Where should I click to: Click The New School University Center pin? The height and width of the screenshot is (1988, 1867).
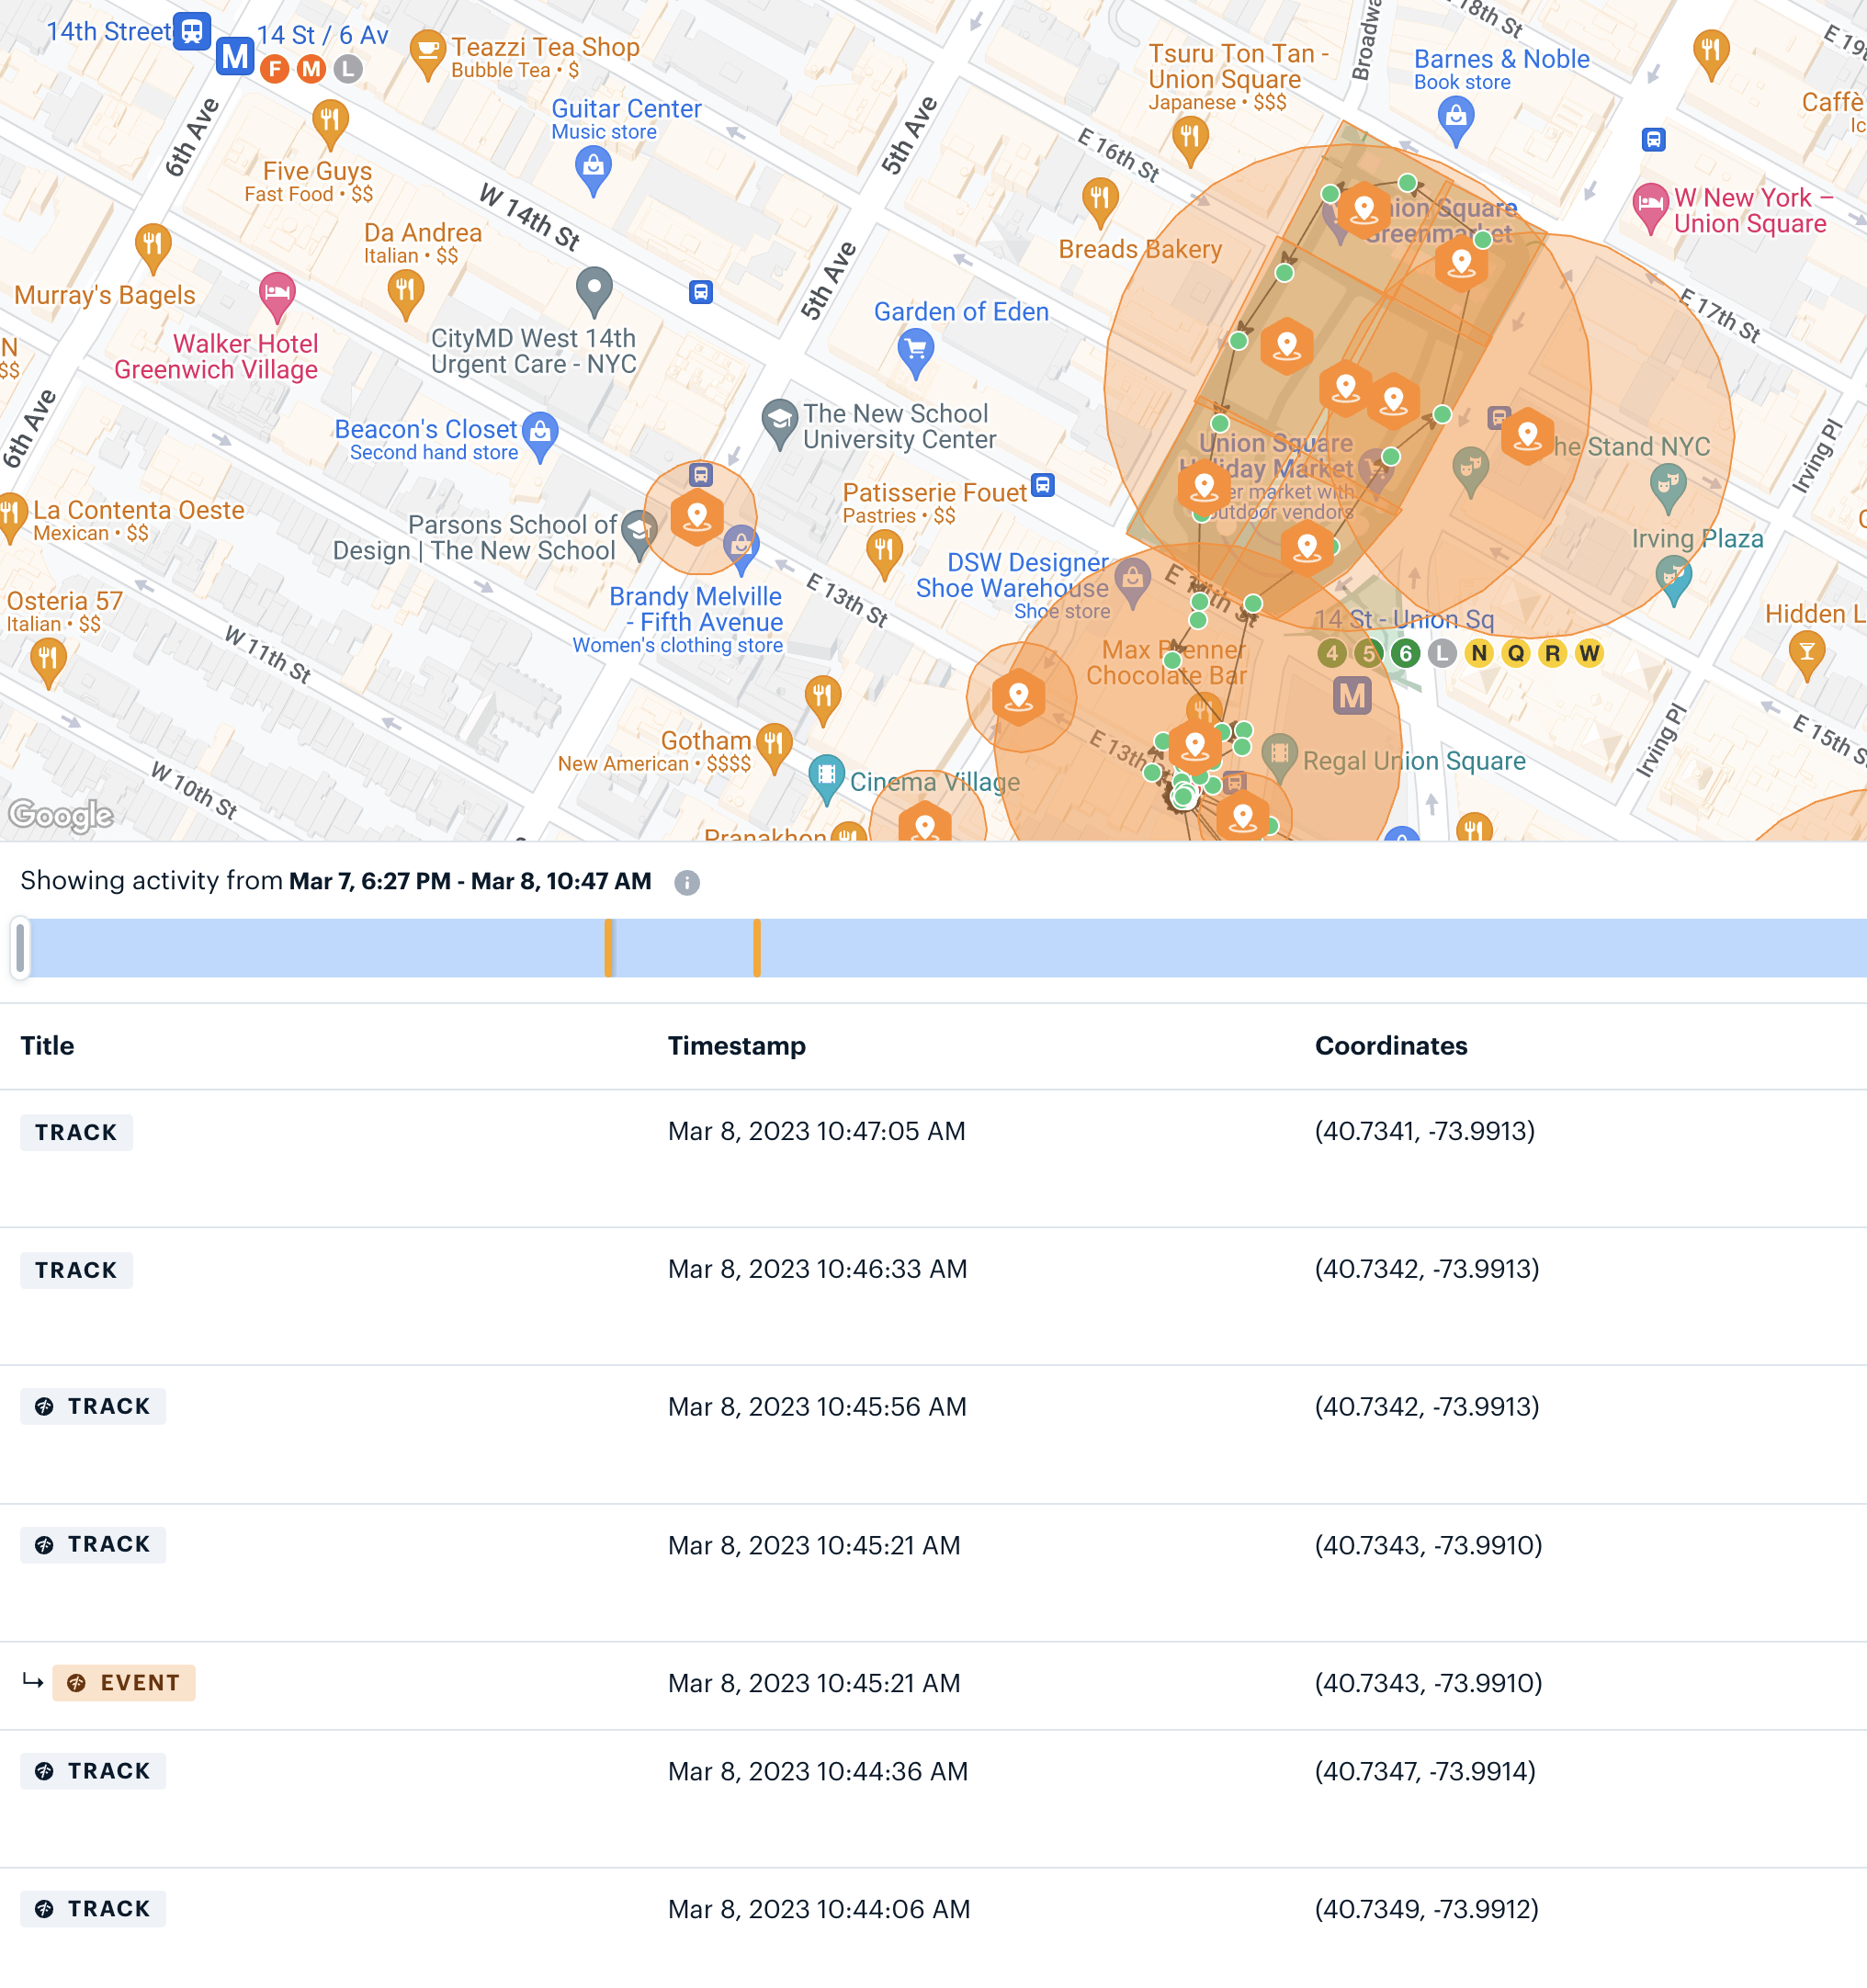click(779, 424)
